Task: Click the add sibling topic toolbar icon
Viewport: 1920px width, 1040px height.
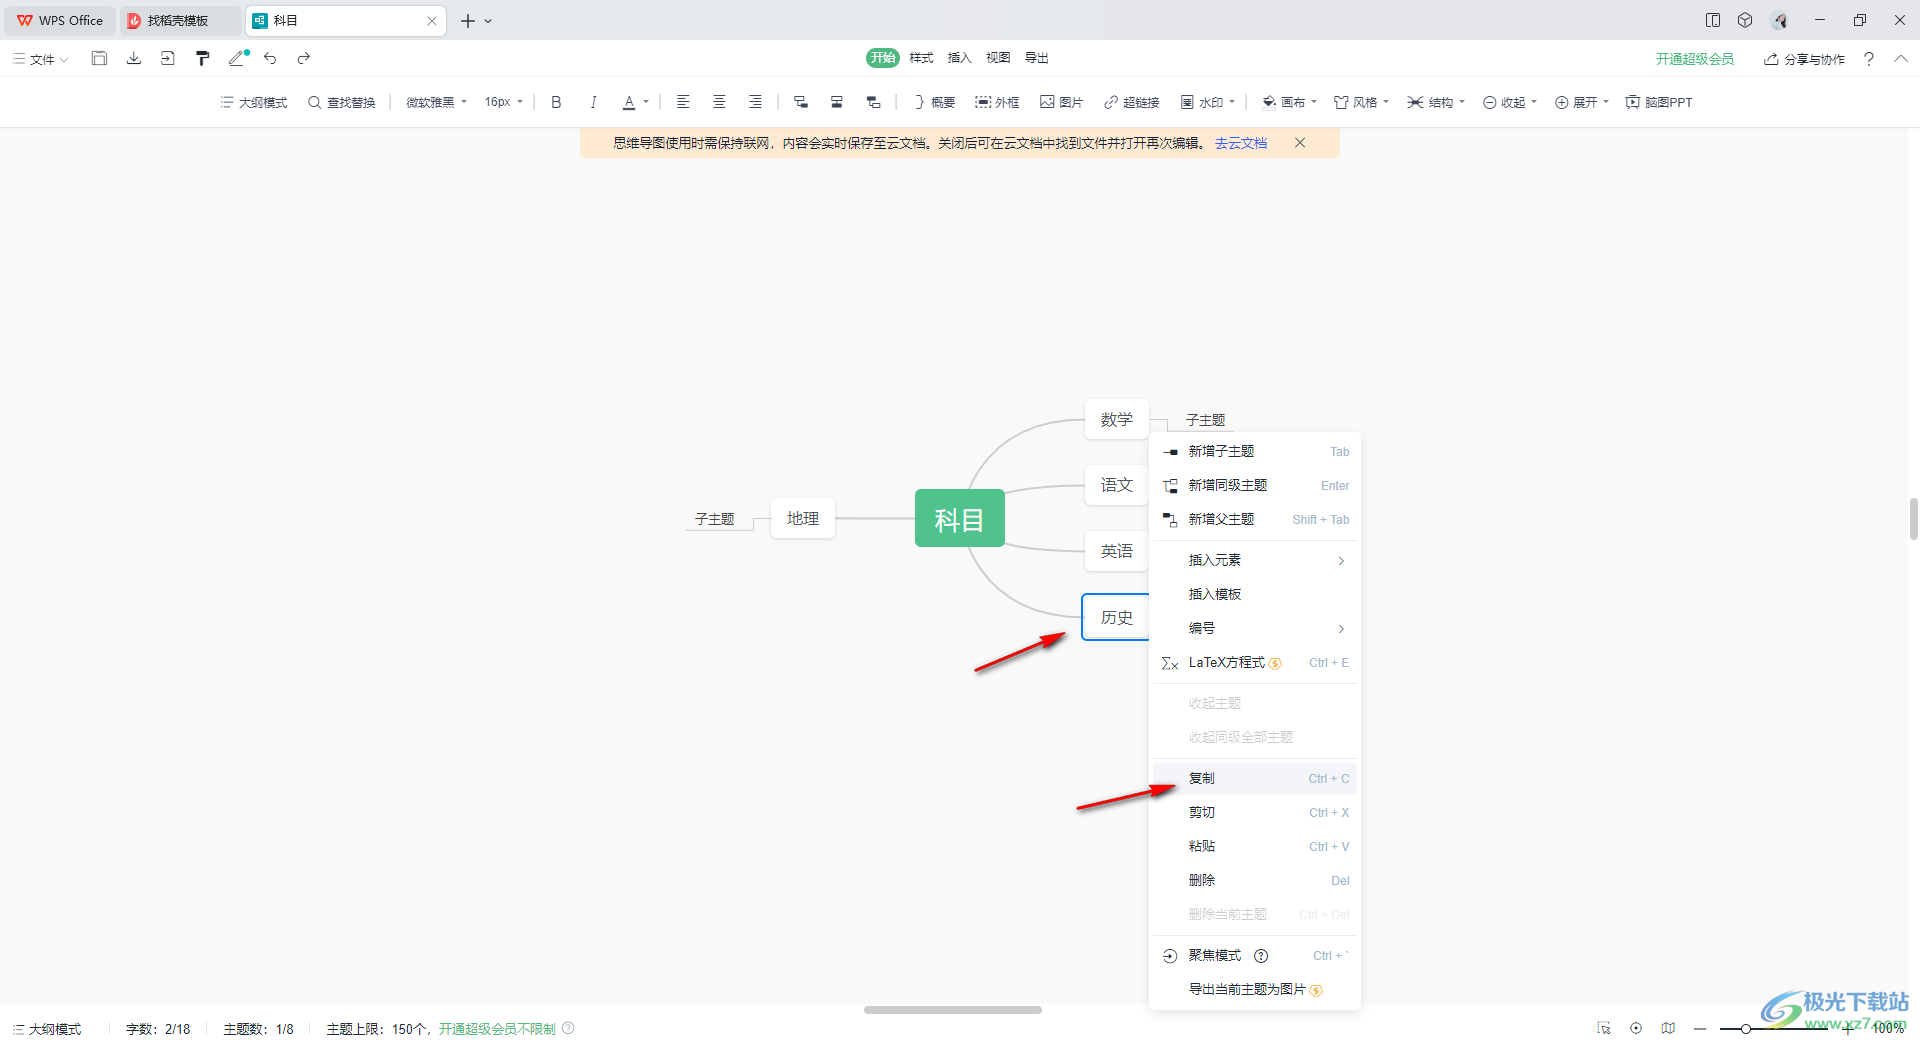Action: (x=837, y=102)
